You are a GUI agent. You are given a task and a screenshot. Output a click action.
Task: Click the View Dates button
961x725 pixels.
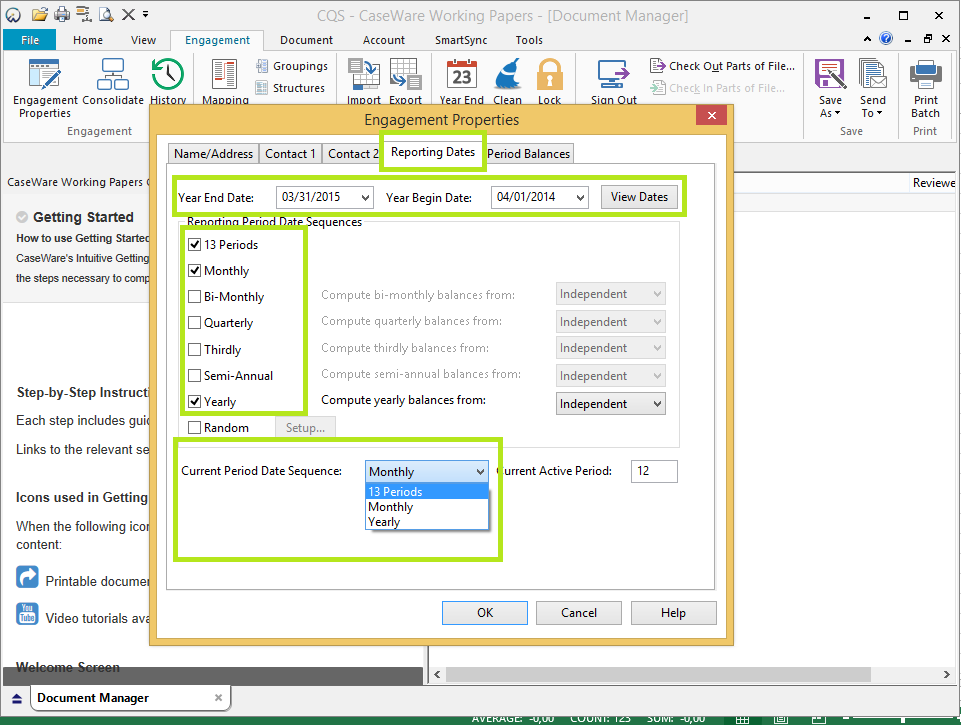639,197
